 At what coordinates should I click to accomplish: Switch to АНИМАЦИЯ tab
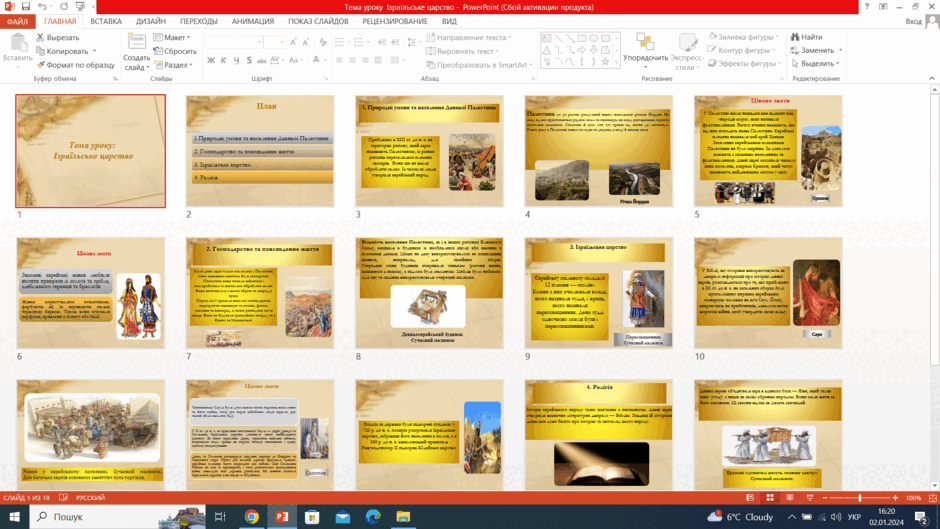(252, 21)
